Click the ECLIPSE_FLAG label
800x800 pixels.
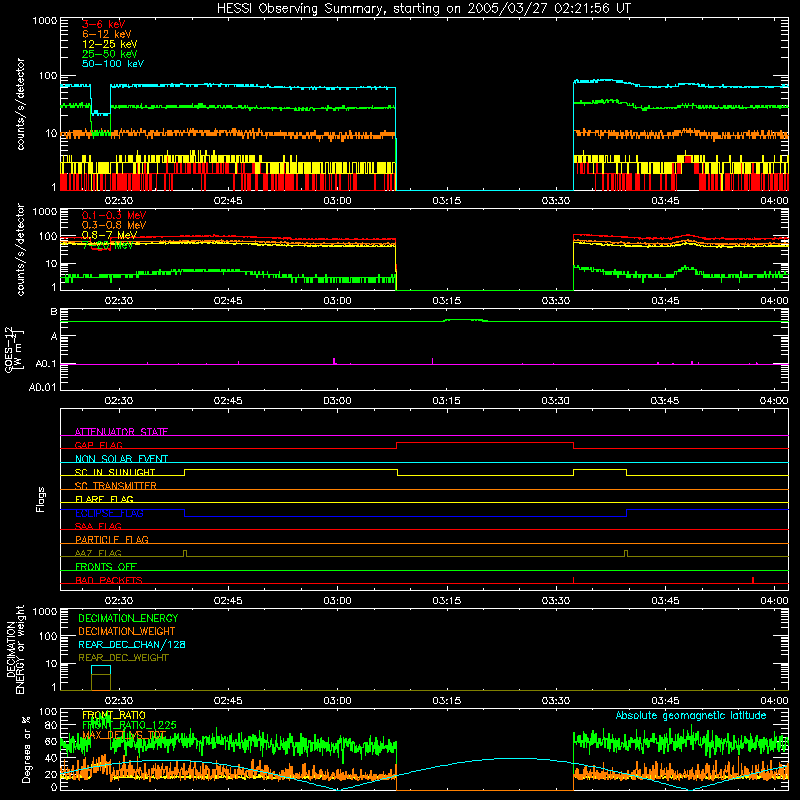pyautogui.click(x=109, y=513)
